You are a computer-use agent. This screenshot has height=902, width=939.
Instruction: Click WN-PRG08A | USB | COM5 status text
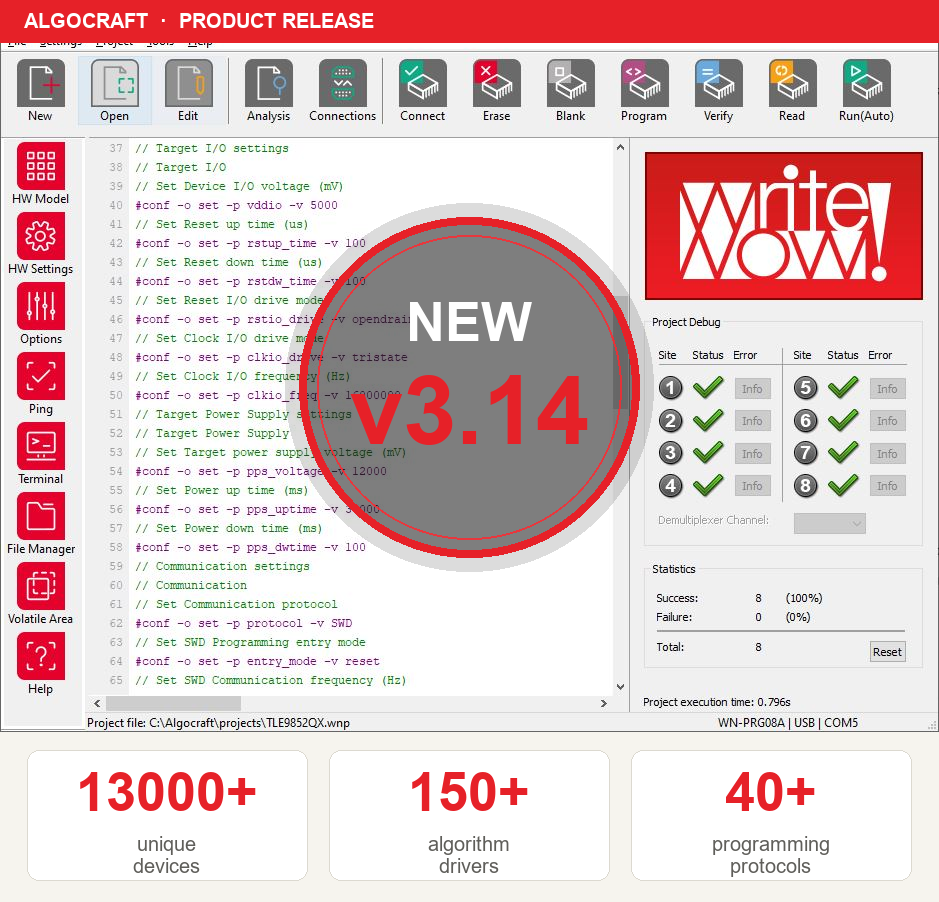pos(787,723)
